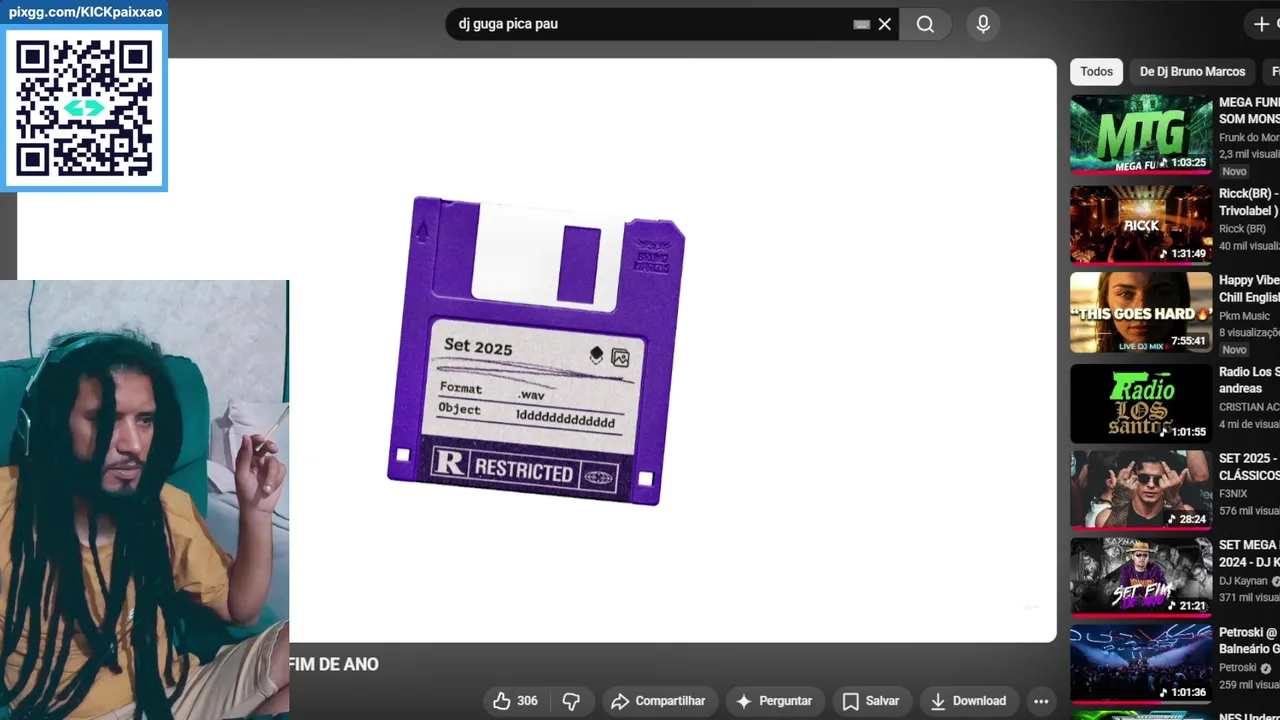Viewport: 1280px width, 720px height.
Task: Clear the search box with the X icon
Action: 884,24
